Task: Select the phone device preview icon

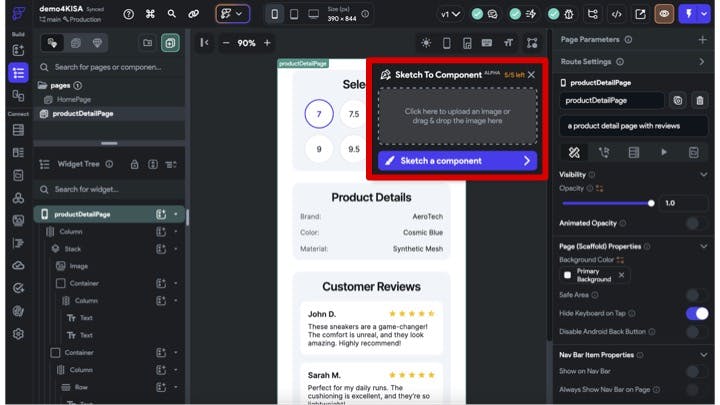Action: pos(275,14)
